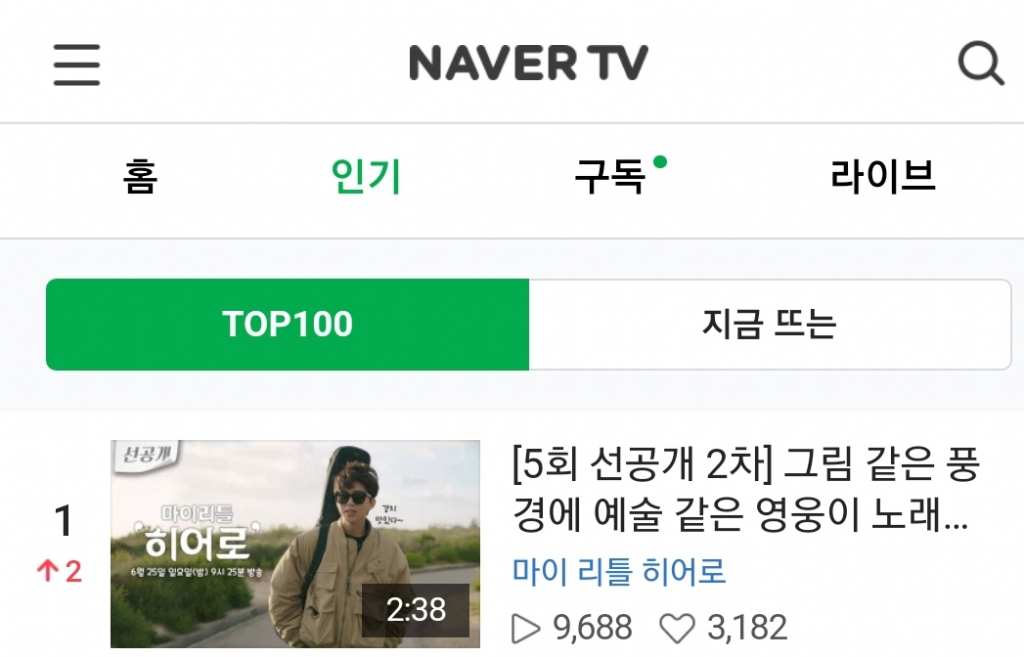This screenshot has width=1024, height=657.
Task: Play the rank 1 video thumbnail
Action: click(295, 544)
